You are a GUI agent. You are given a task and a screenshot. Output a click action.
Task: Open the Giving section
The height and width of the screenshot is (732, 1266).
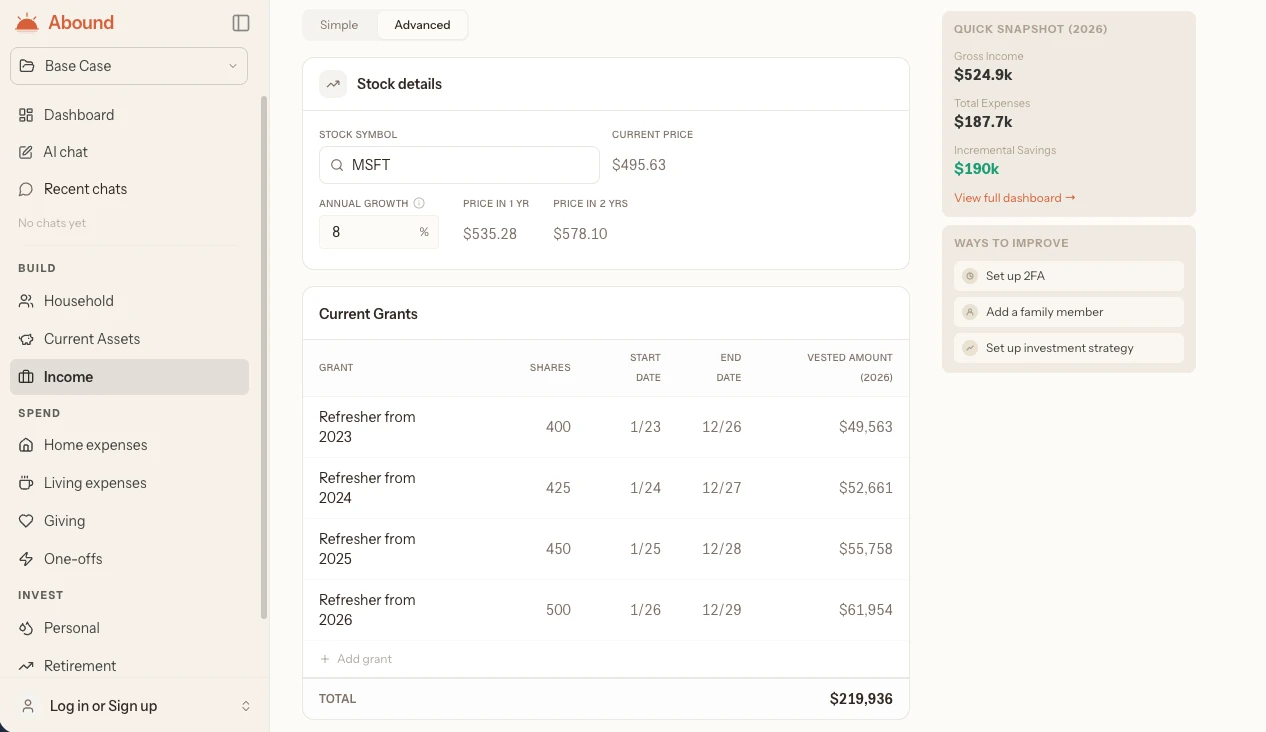(x=129, y=521)
